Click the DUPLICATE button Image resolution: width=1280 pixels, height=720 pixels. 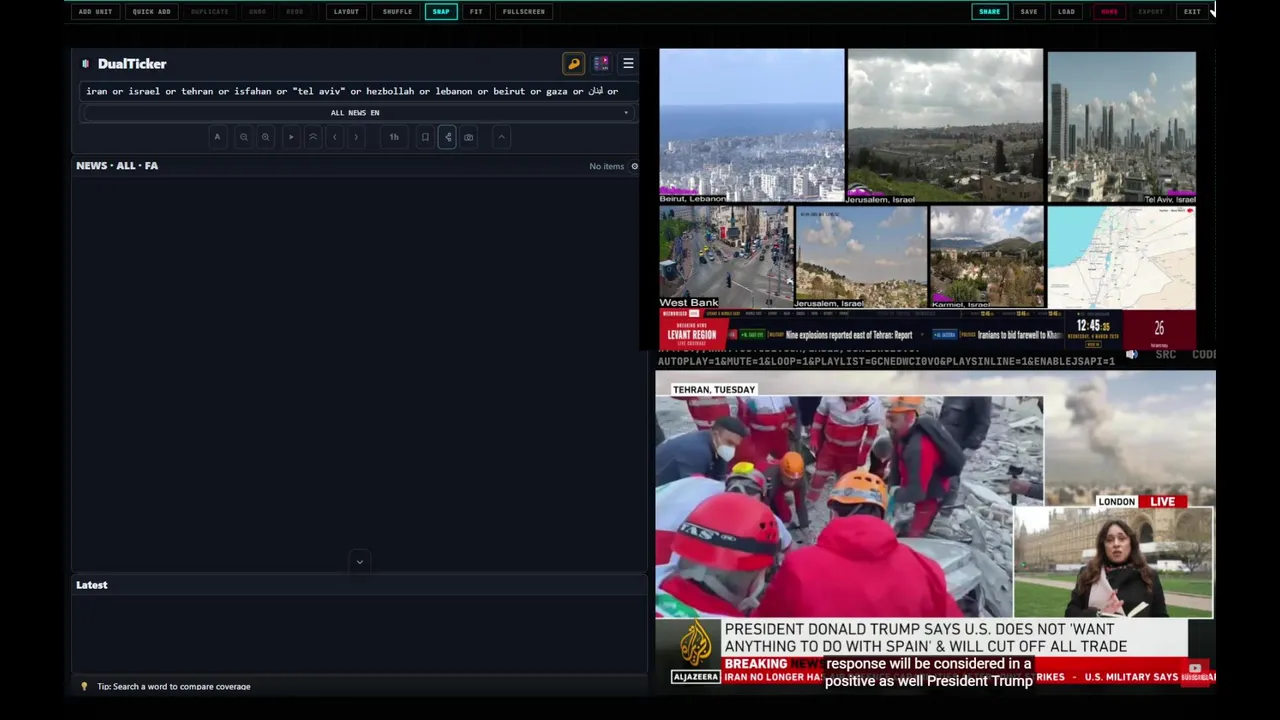pos(210,12)
